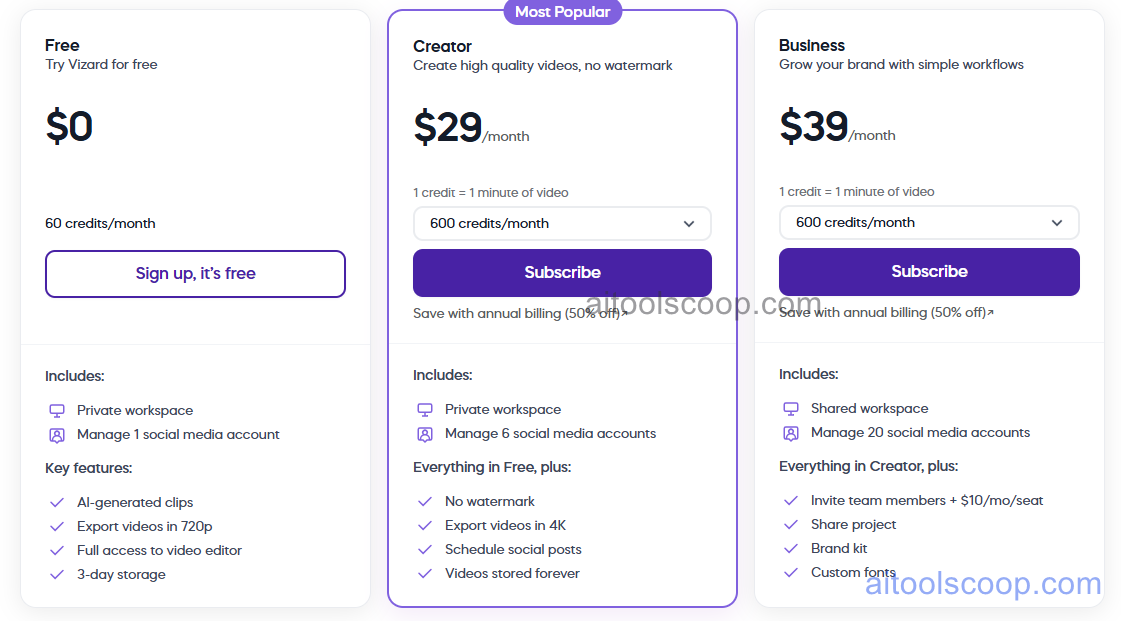
Task: Click the aitoolscoop.com watermark text
Action: [x=985, y=583]
